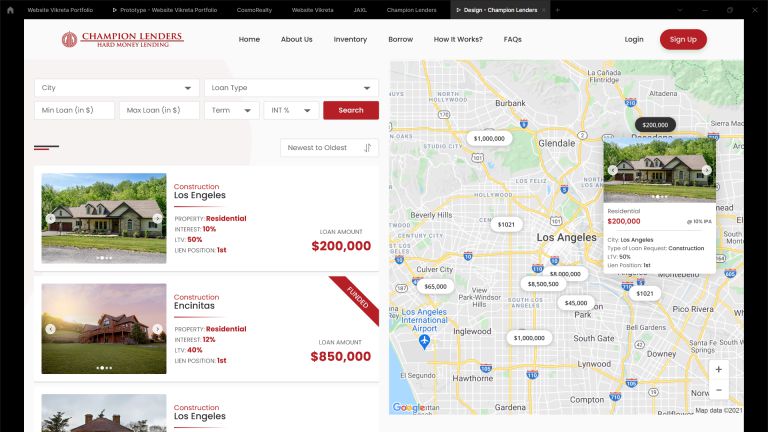The height and width of the screenshot is (432, 768).
Task: Open the City dropdown
Action: [x=117, y=88]
